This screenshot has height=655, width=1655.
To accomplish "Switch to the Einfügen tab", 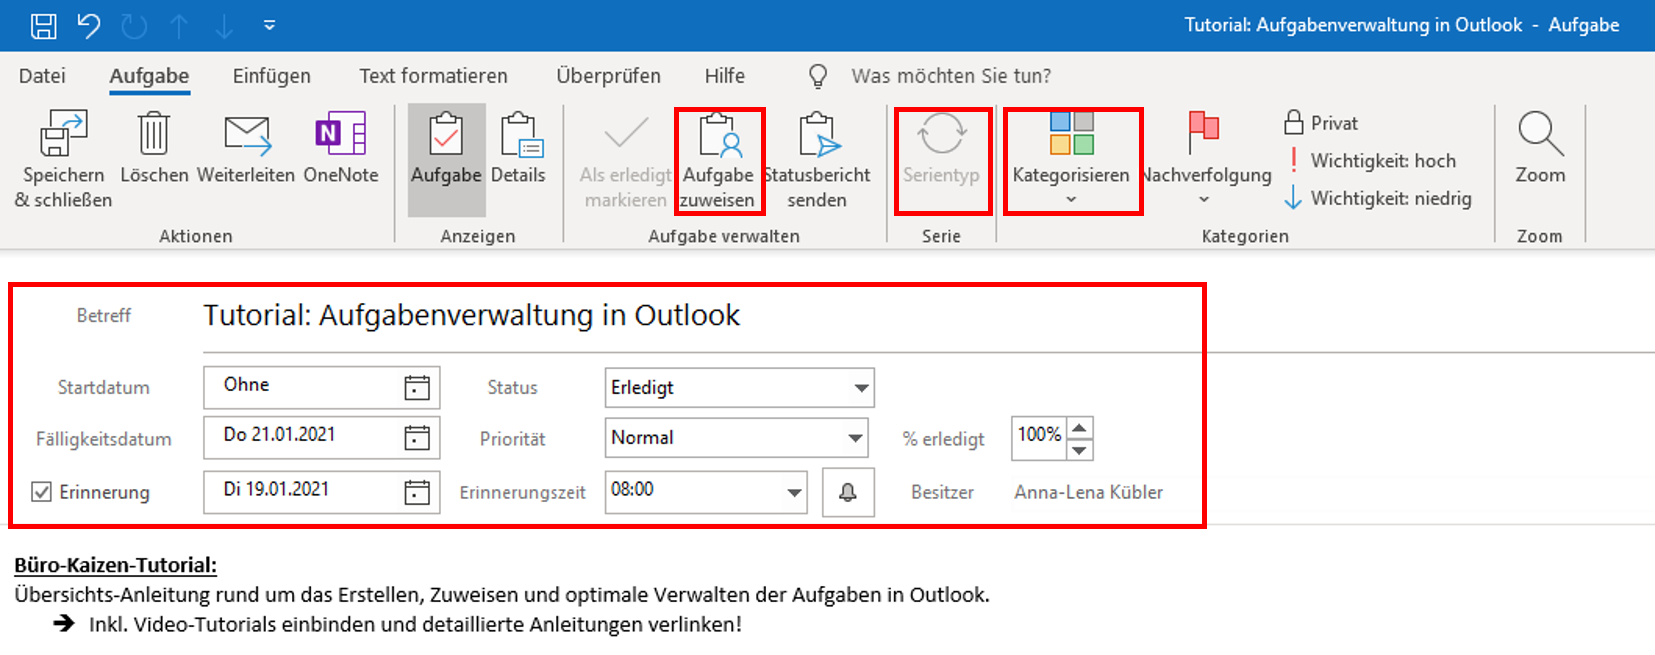I will [x=271, y=76].
